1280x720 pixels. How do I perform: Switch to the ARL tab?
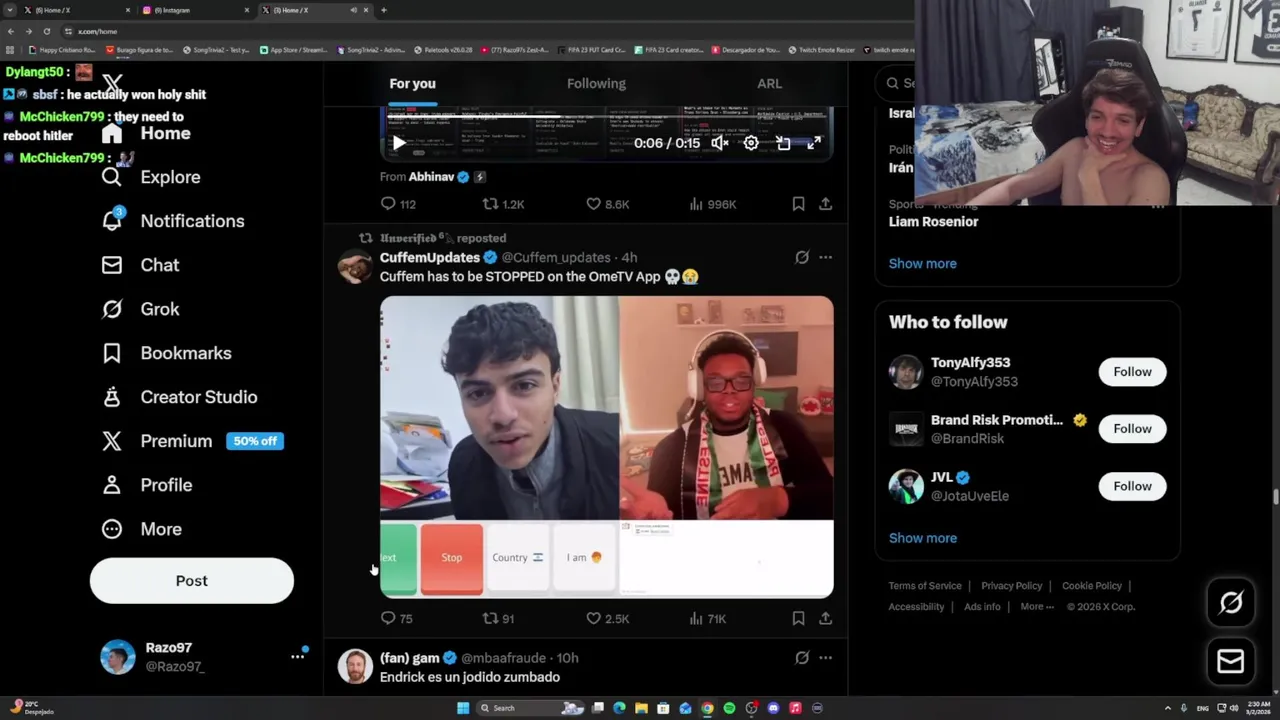pos(769,84)
